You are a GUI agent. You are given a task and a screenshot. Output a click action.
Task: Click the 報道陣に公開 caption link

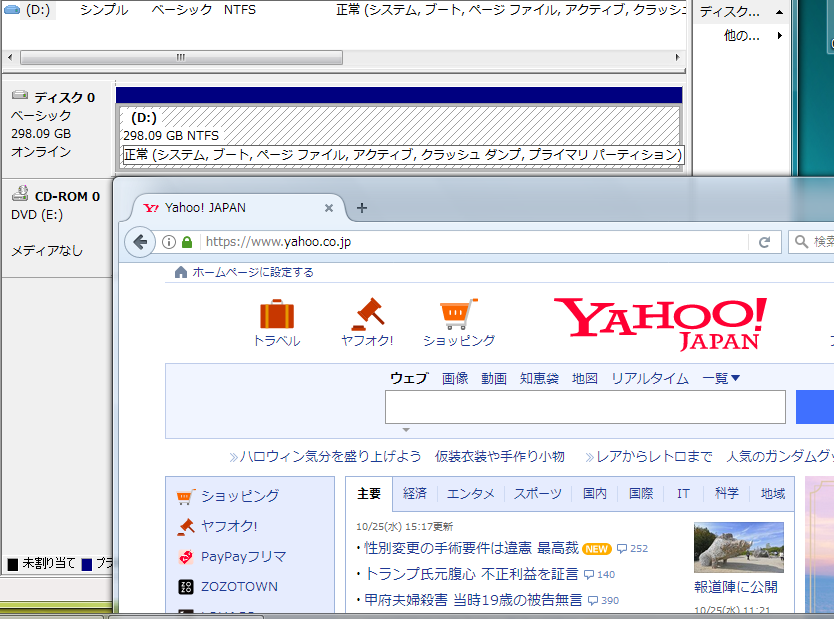pos(736,587)
